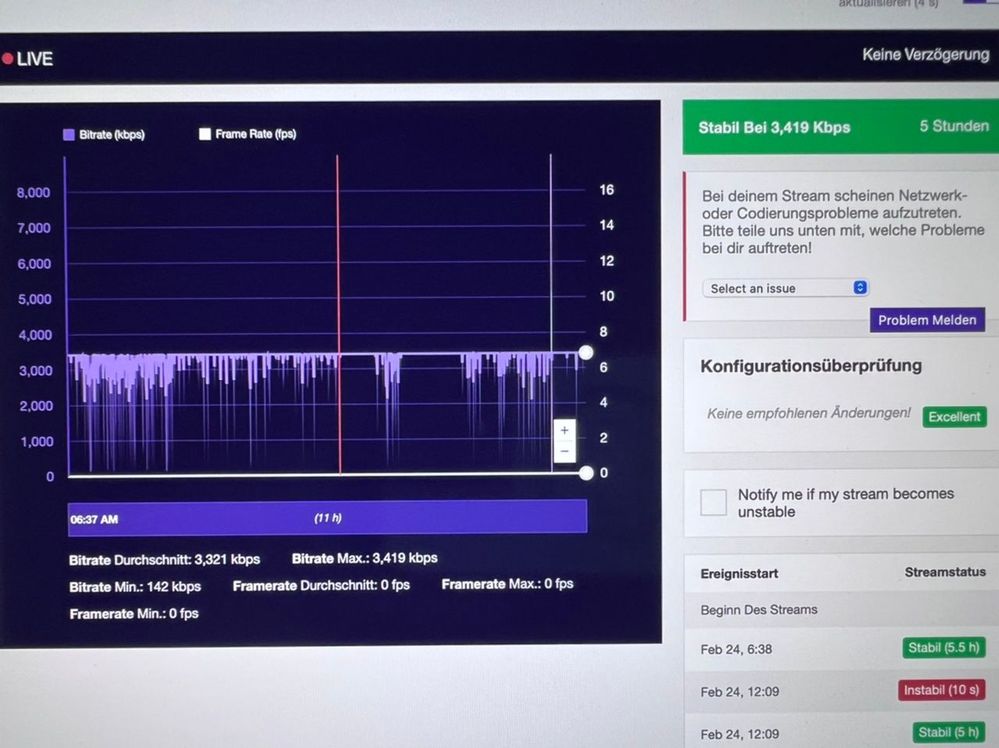999x748 pixels.
Task: Click the upper chart range slider handle
Action: pos(586,353)
